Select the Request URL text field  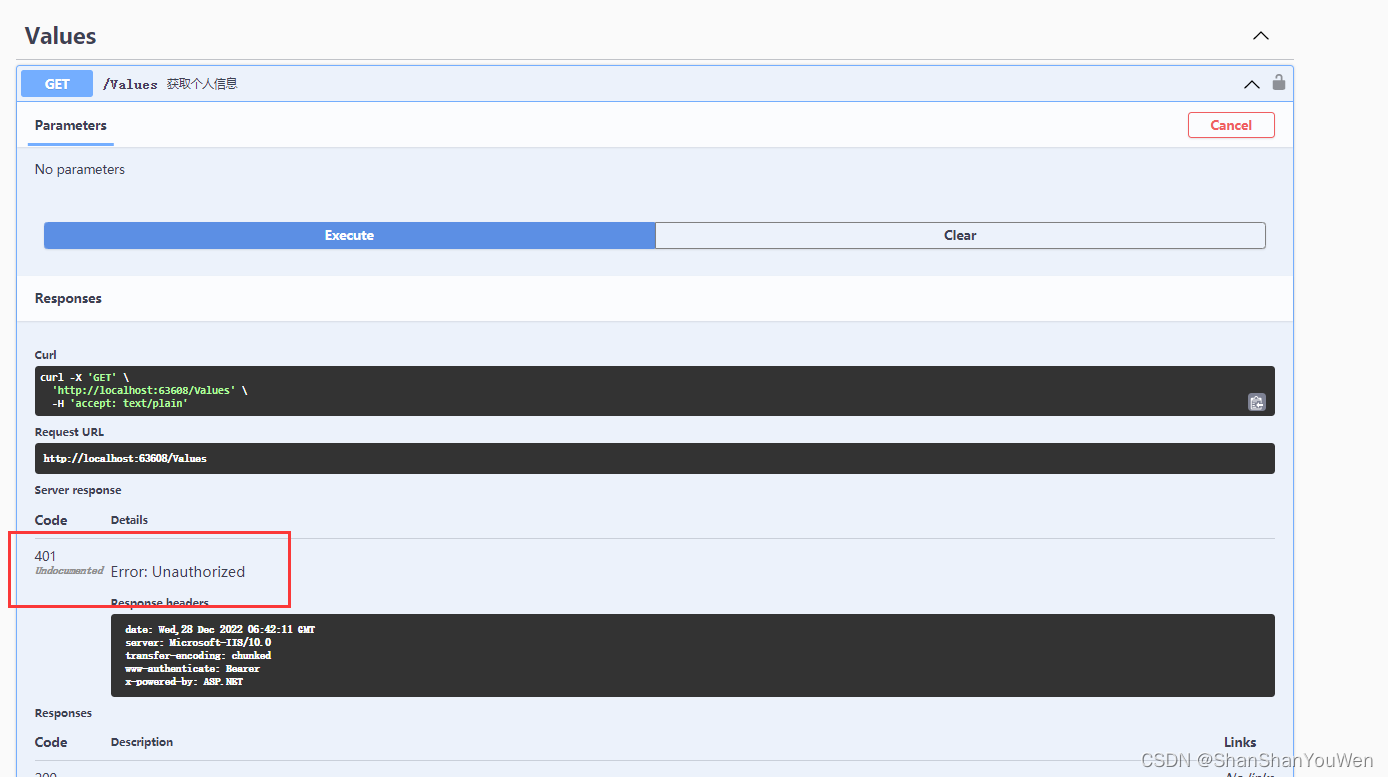point(655,458)
